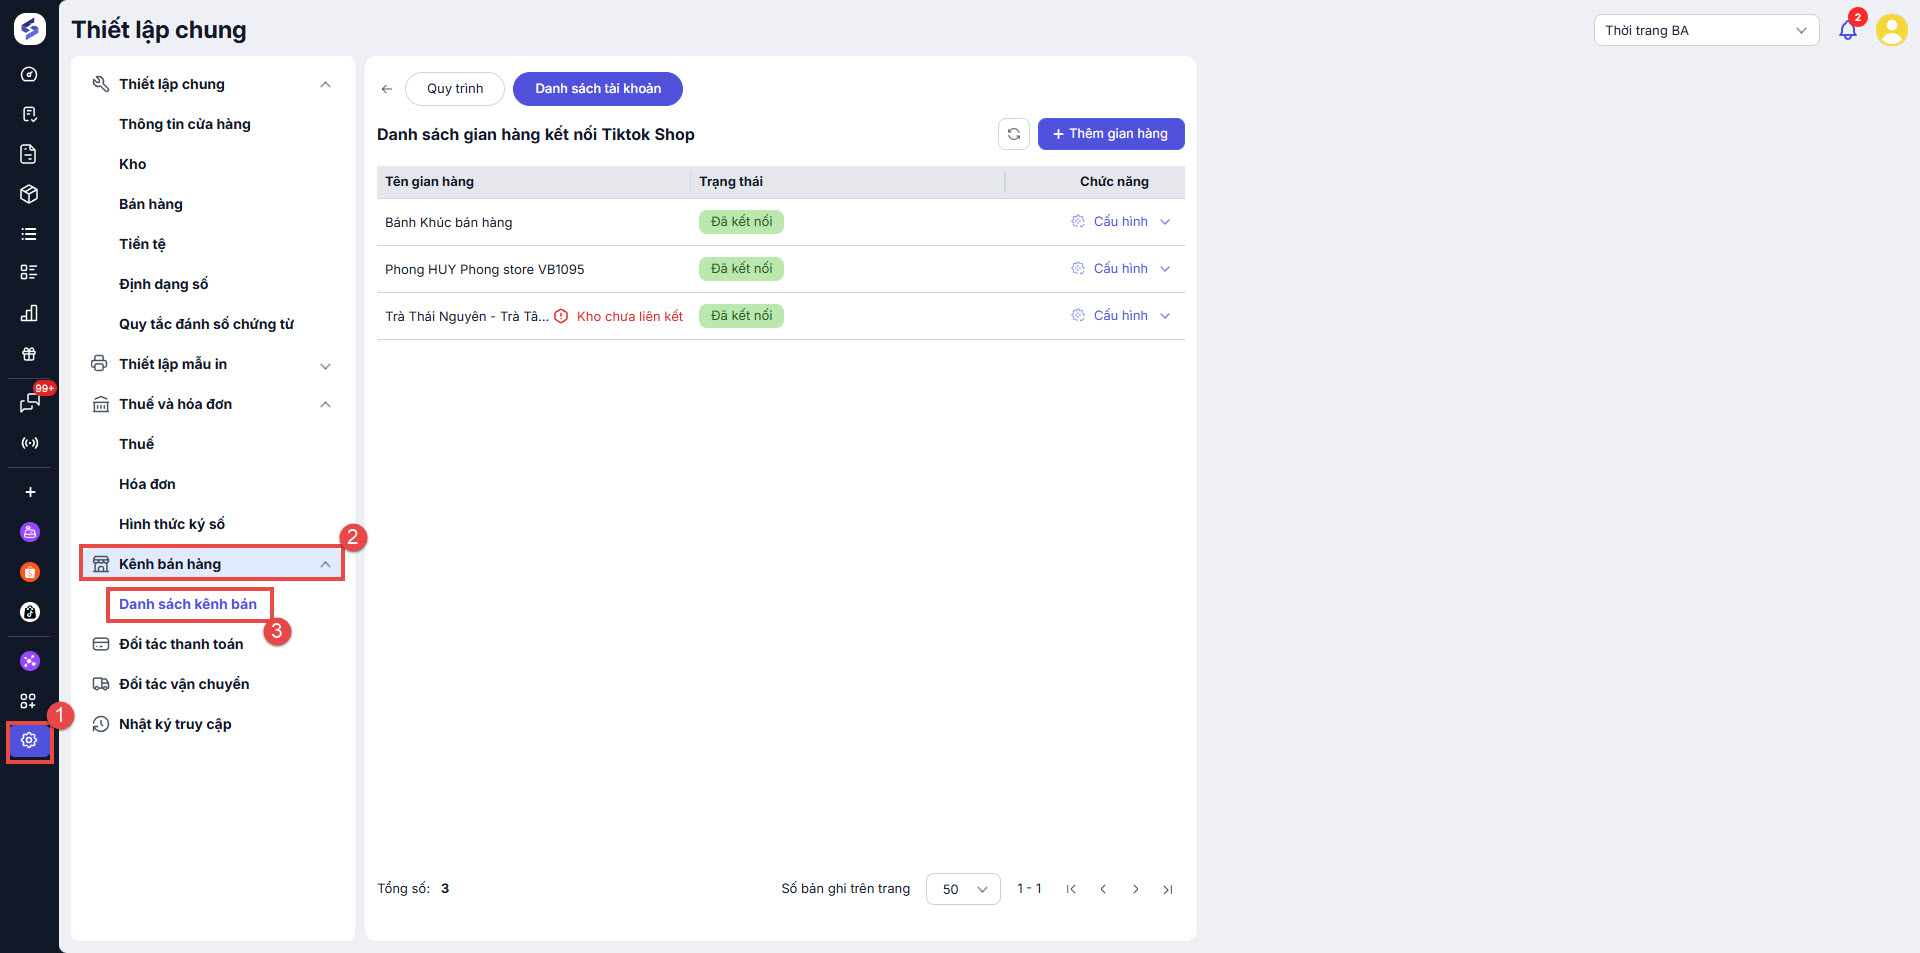Open the records-per-page dropdown showing 50
Viewport: 1920px width, 953px height.
(963, 889)
